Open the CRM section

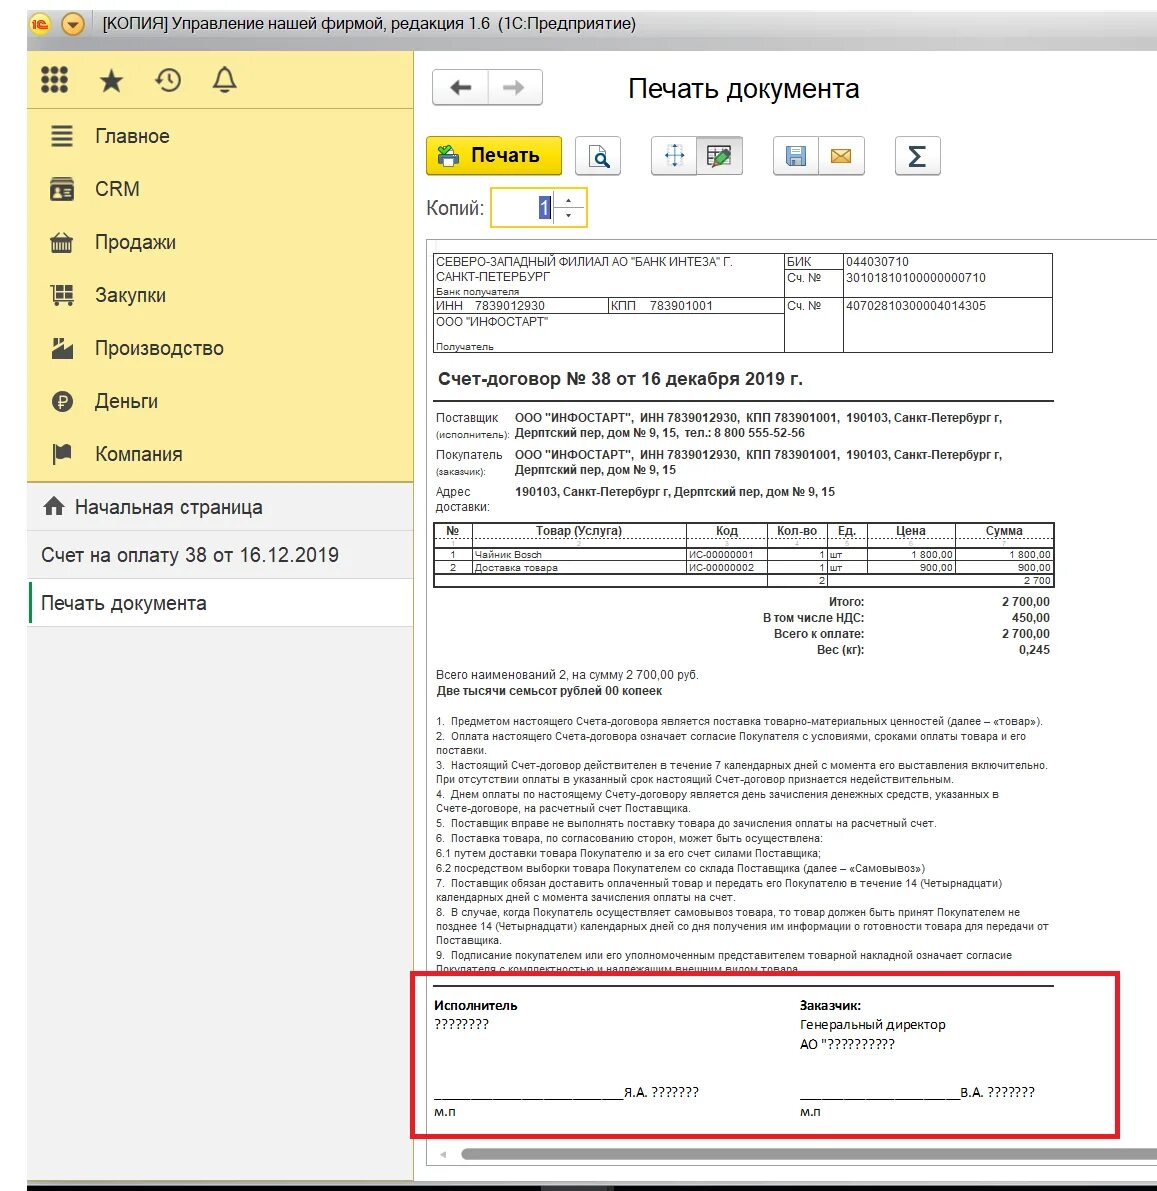(117, 188)
